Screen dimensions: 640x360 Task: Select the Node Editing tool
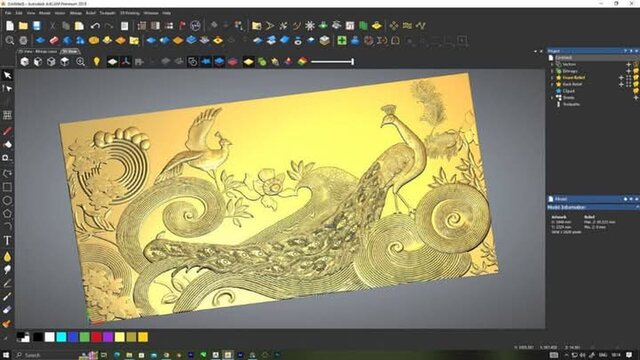click(7, 88)
